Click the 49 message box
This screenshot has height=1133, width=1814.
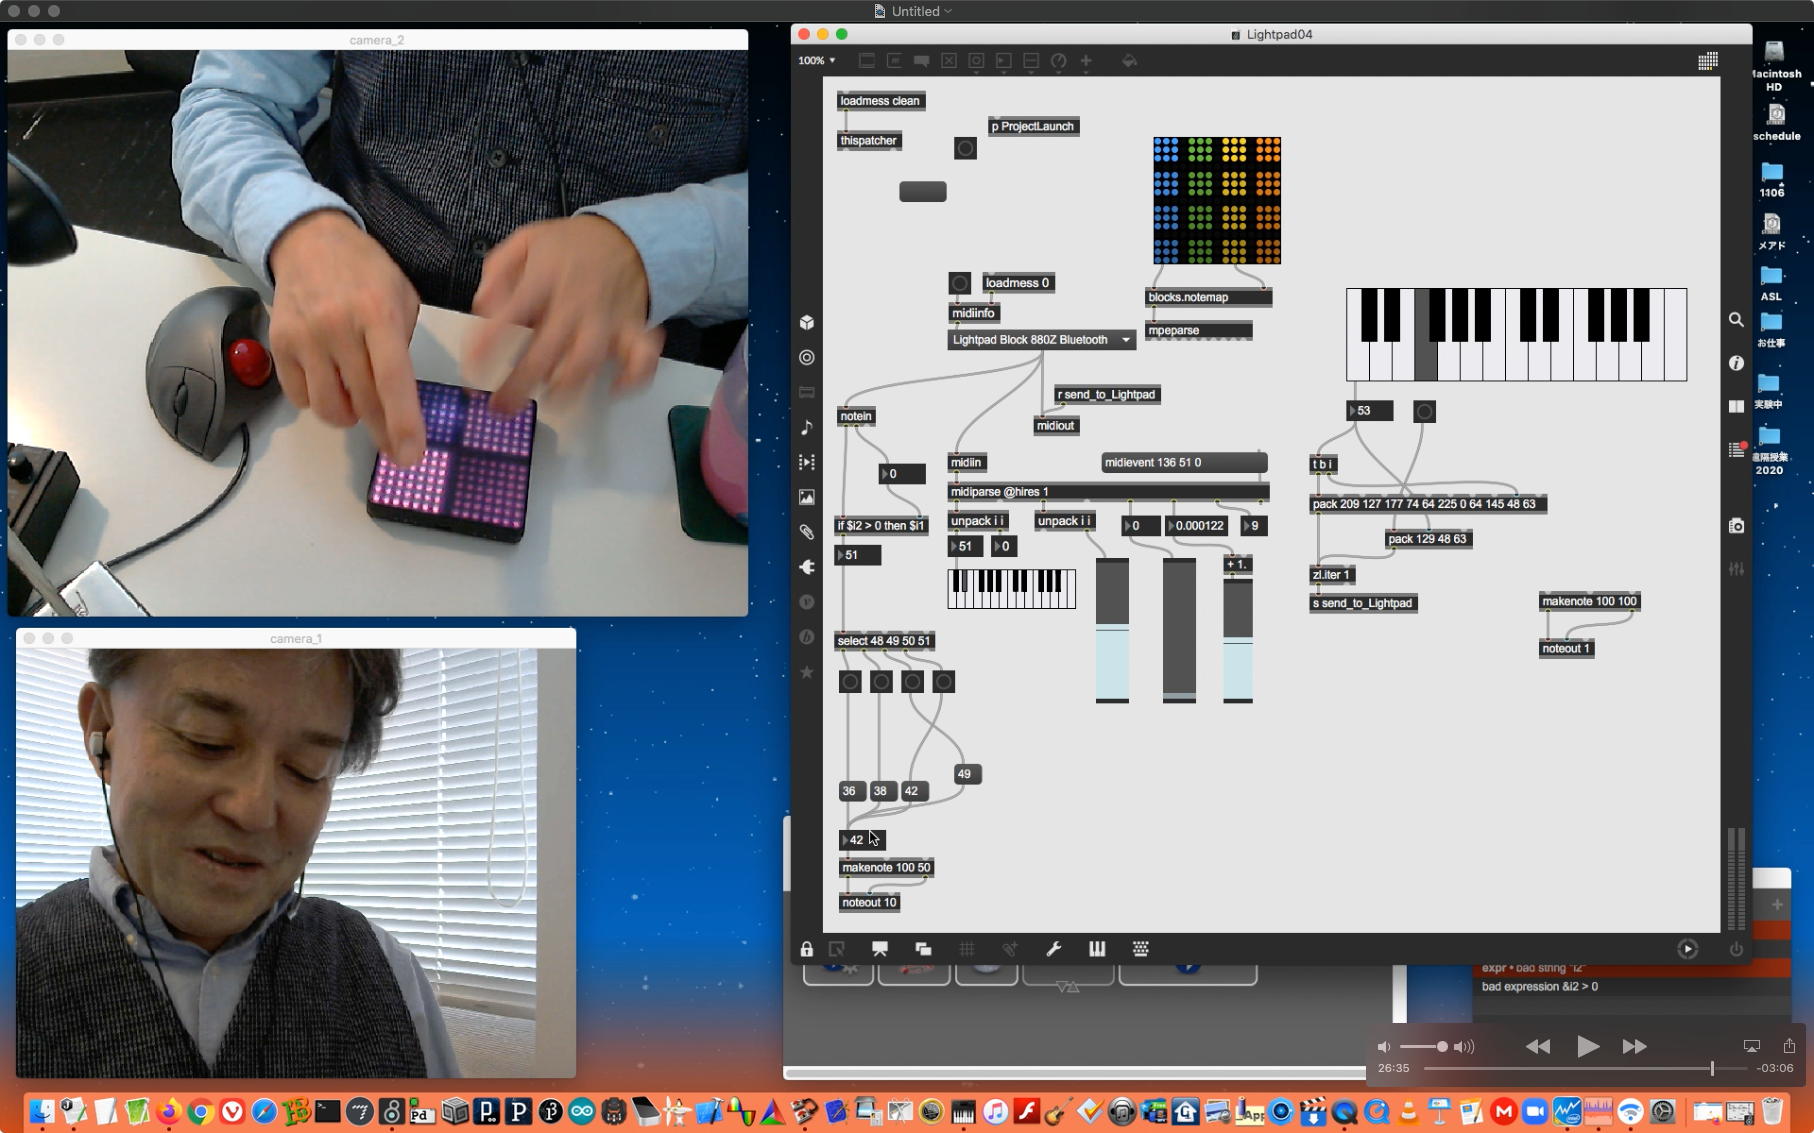click(x=964, y=774)
